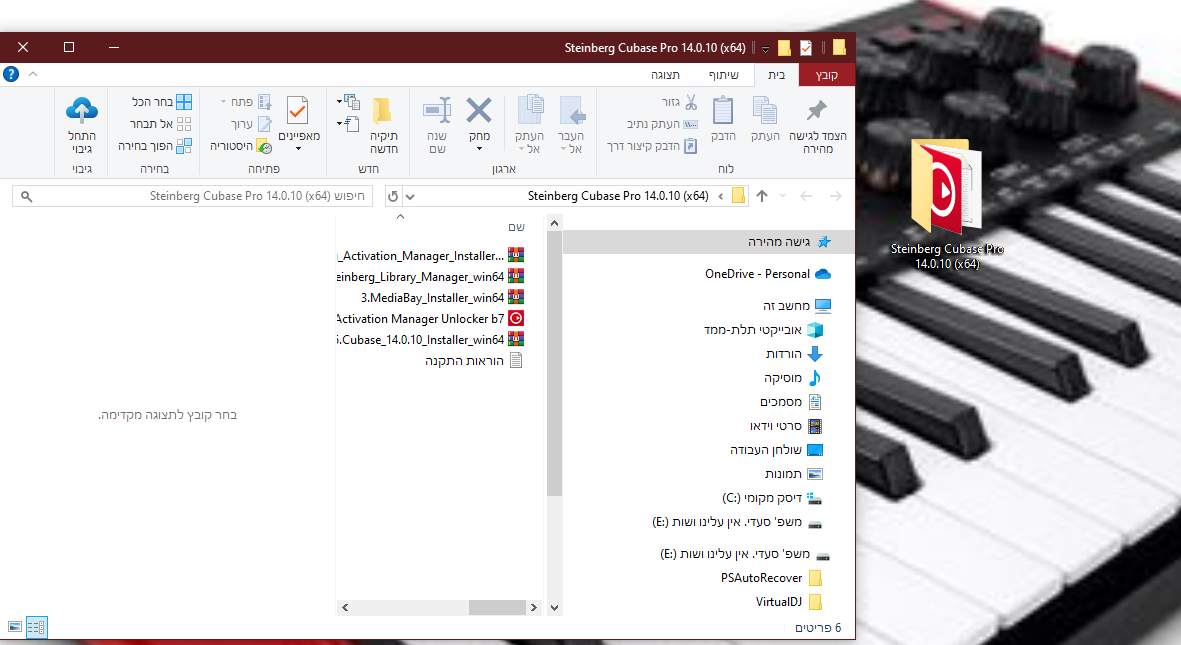Select the Steinberg Cubase Pro desktop folder icon

(947, 203)
